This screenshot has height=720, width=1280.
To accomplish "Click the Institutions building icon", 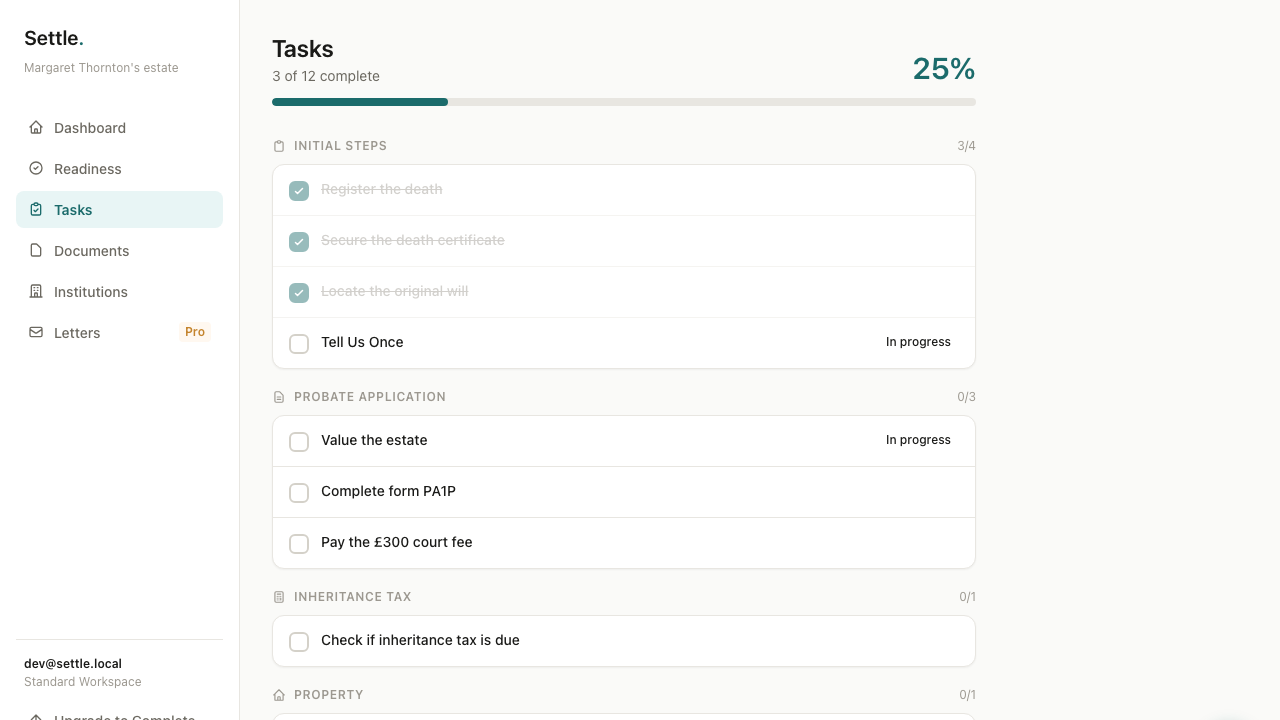I will click(x=36, y=291).
